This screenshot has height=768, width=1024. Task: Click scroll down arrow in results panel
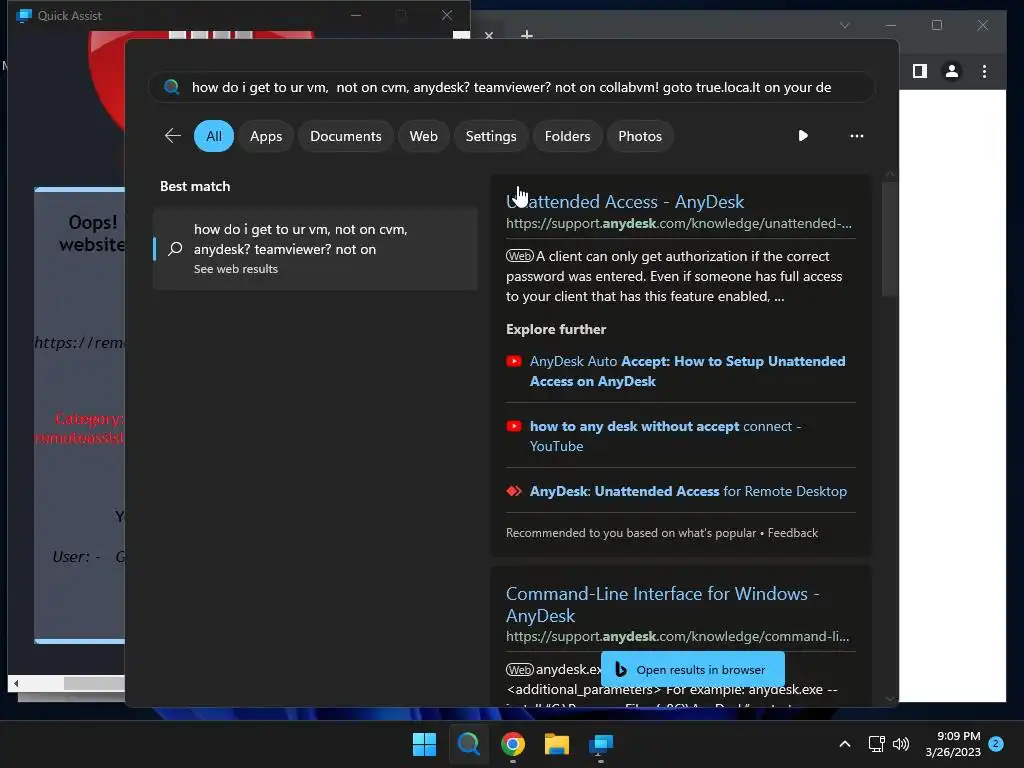pyautogui.click(x=889, y=699)
